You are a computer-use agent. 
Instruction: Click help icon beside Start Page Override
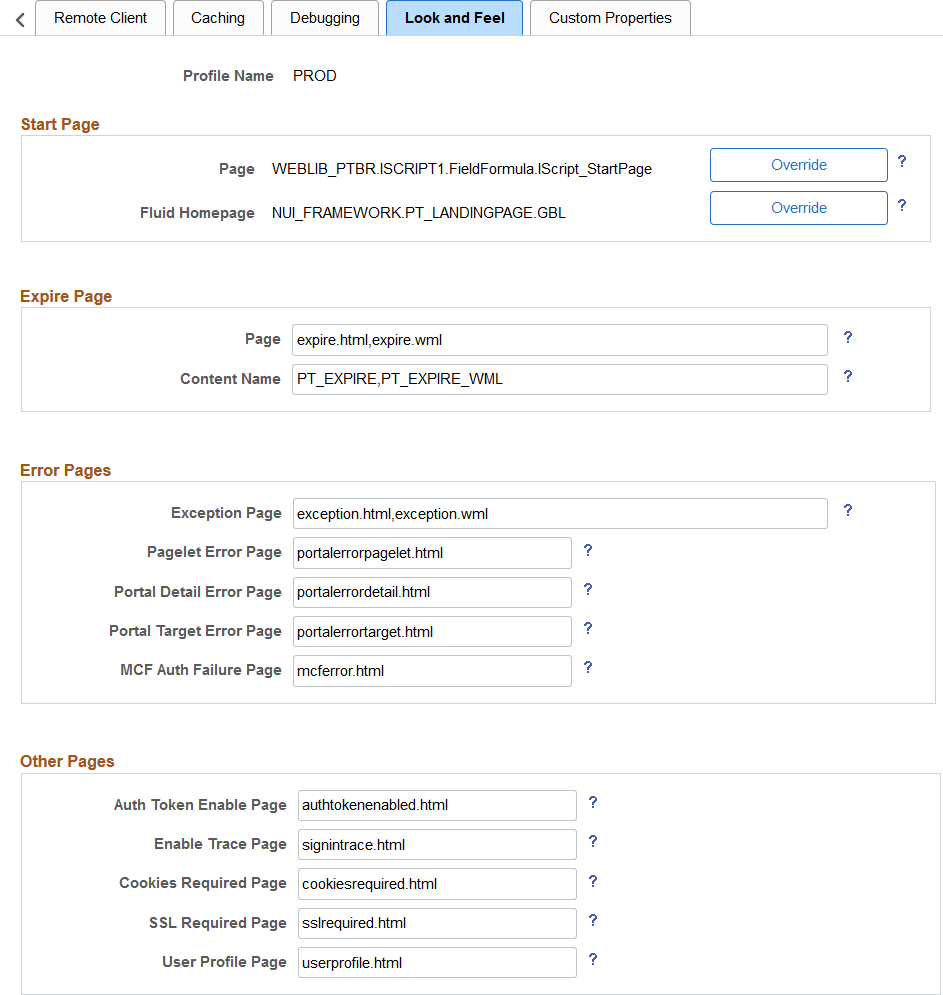(x=901, y=161)
